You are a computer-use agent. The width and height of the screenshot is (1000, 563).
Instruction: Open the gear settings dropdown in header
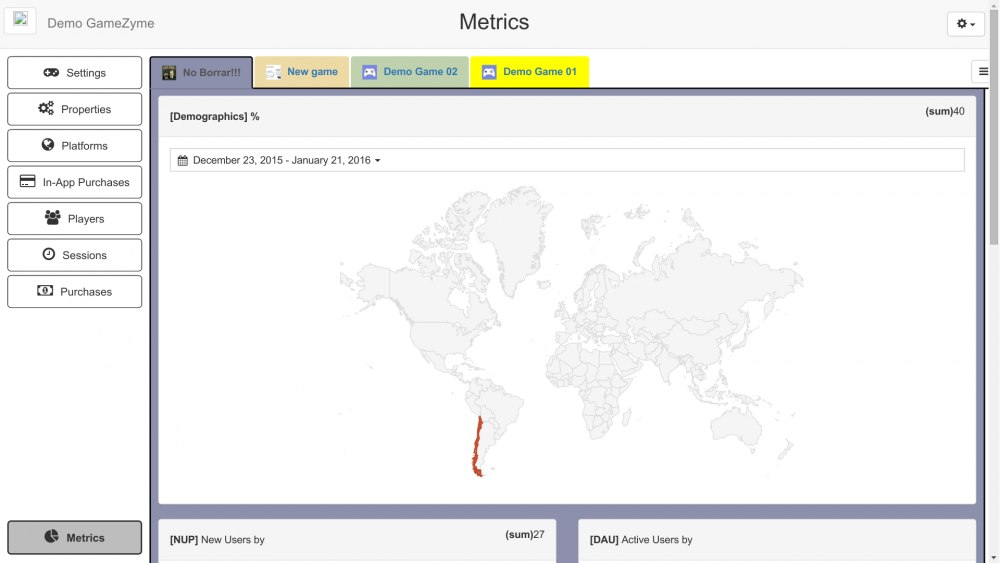(x=965, y=24)
